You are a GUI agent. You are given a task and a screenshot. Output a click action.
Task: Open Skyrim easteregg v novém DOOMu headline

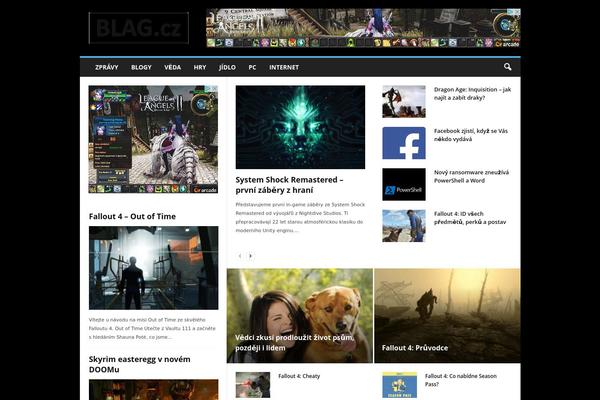pos(139,364)
